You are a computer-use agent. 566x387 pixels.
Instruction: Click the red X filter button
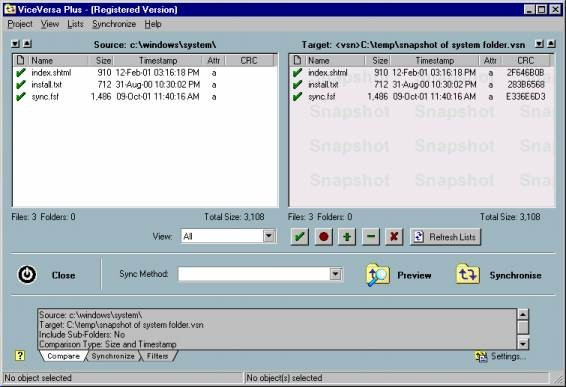394,237
